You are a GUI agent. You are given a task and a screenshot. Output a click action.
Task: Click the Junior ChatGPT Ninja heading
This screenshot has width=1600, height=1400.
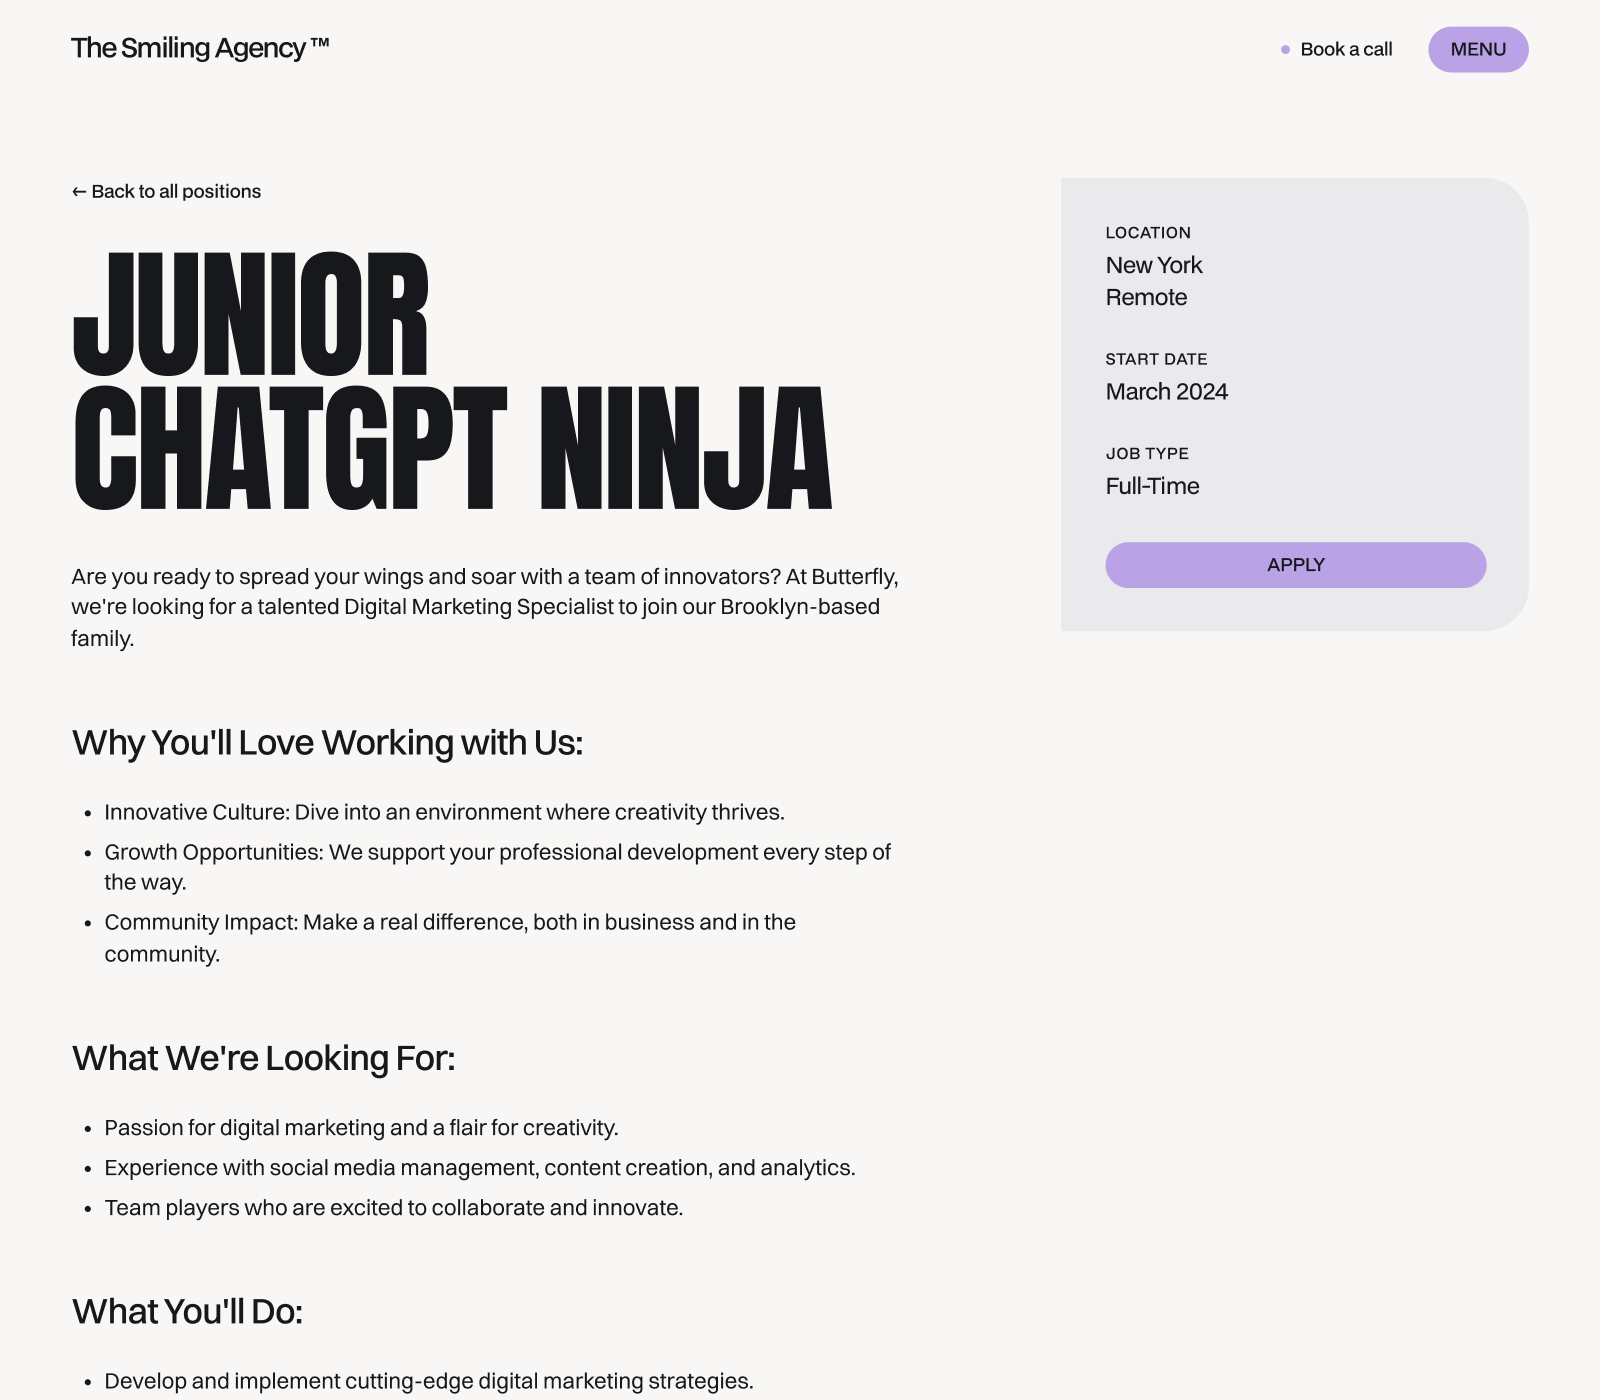click(x=452, y=380)
